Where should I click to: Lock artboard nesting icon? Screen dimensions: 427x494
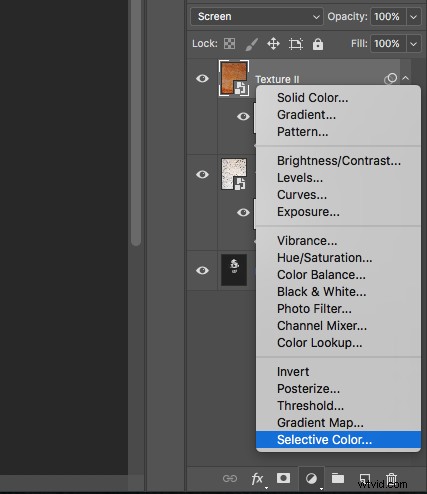coord(296,44)
